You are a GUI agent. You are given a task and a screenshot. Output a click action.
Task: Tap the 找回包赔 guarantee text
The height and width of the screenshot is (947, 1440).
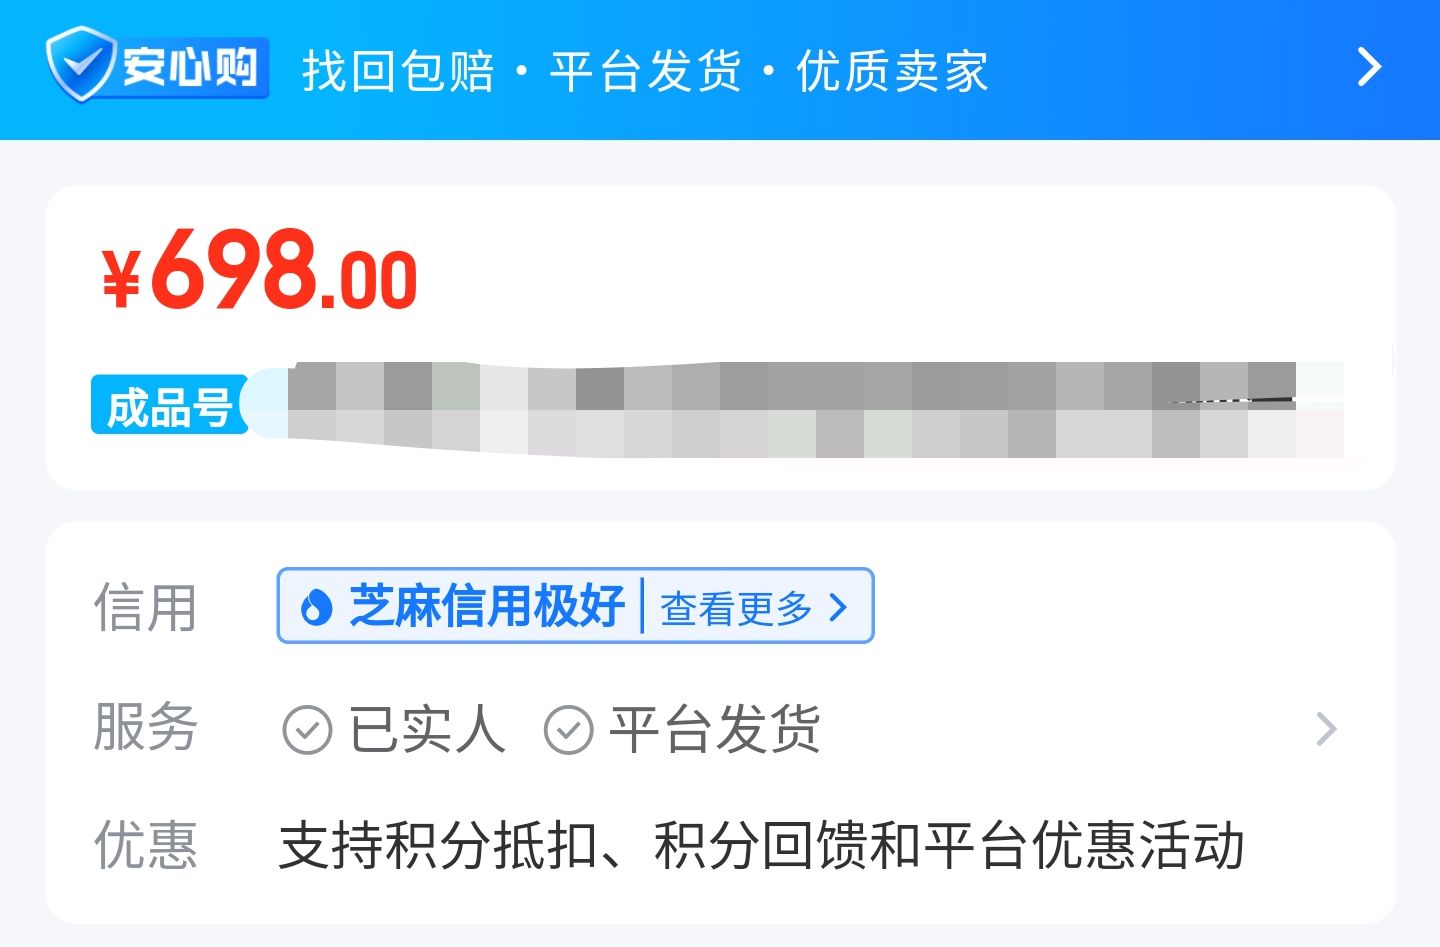[x=398, y=71]
